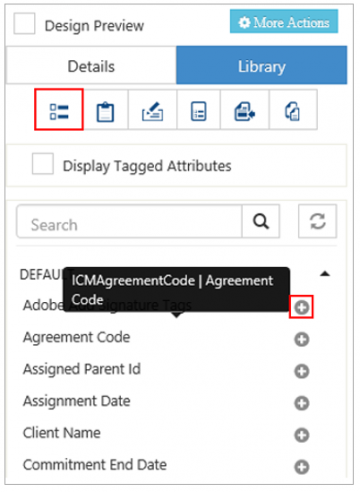Click the Search input field

129,222
